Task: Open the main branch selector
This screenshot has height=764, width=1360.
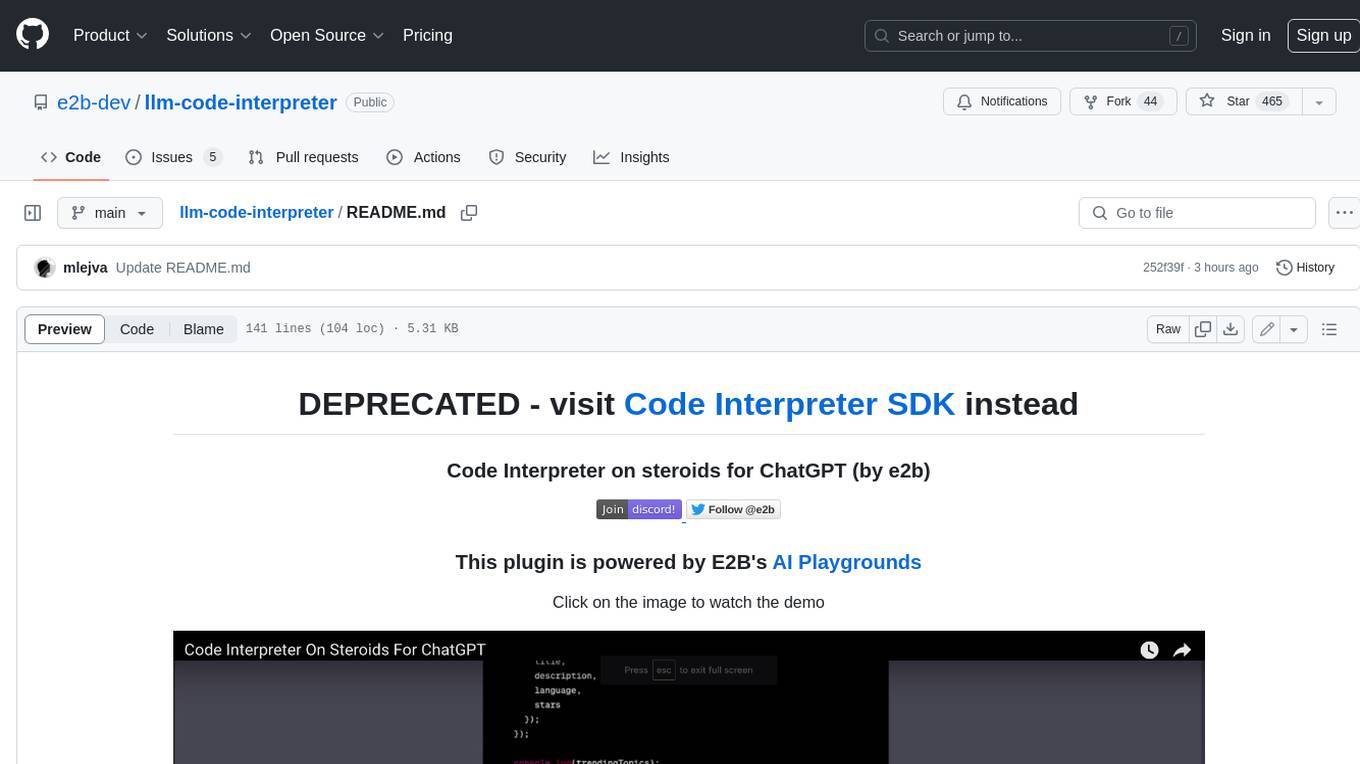Action: point(109,213)
